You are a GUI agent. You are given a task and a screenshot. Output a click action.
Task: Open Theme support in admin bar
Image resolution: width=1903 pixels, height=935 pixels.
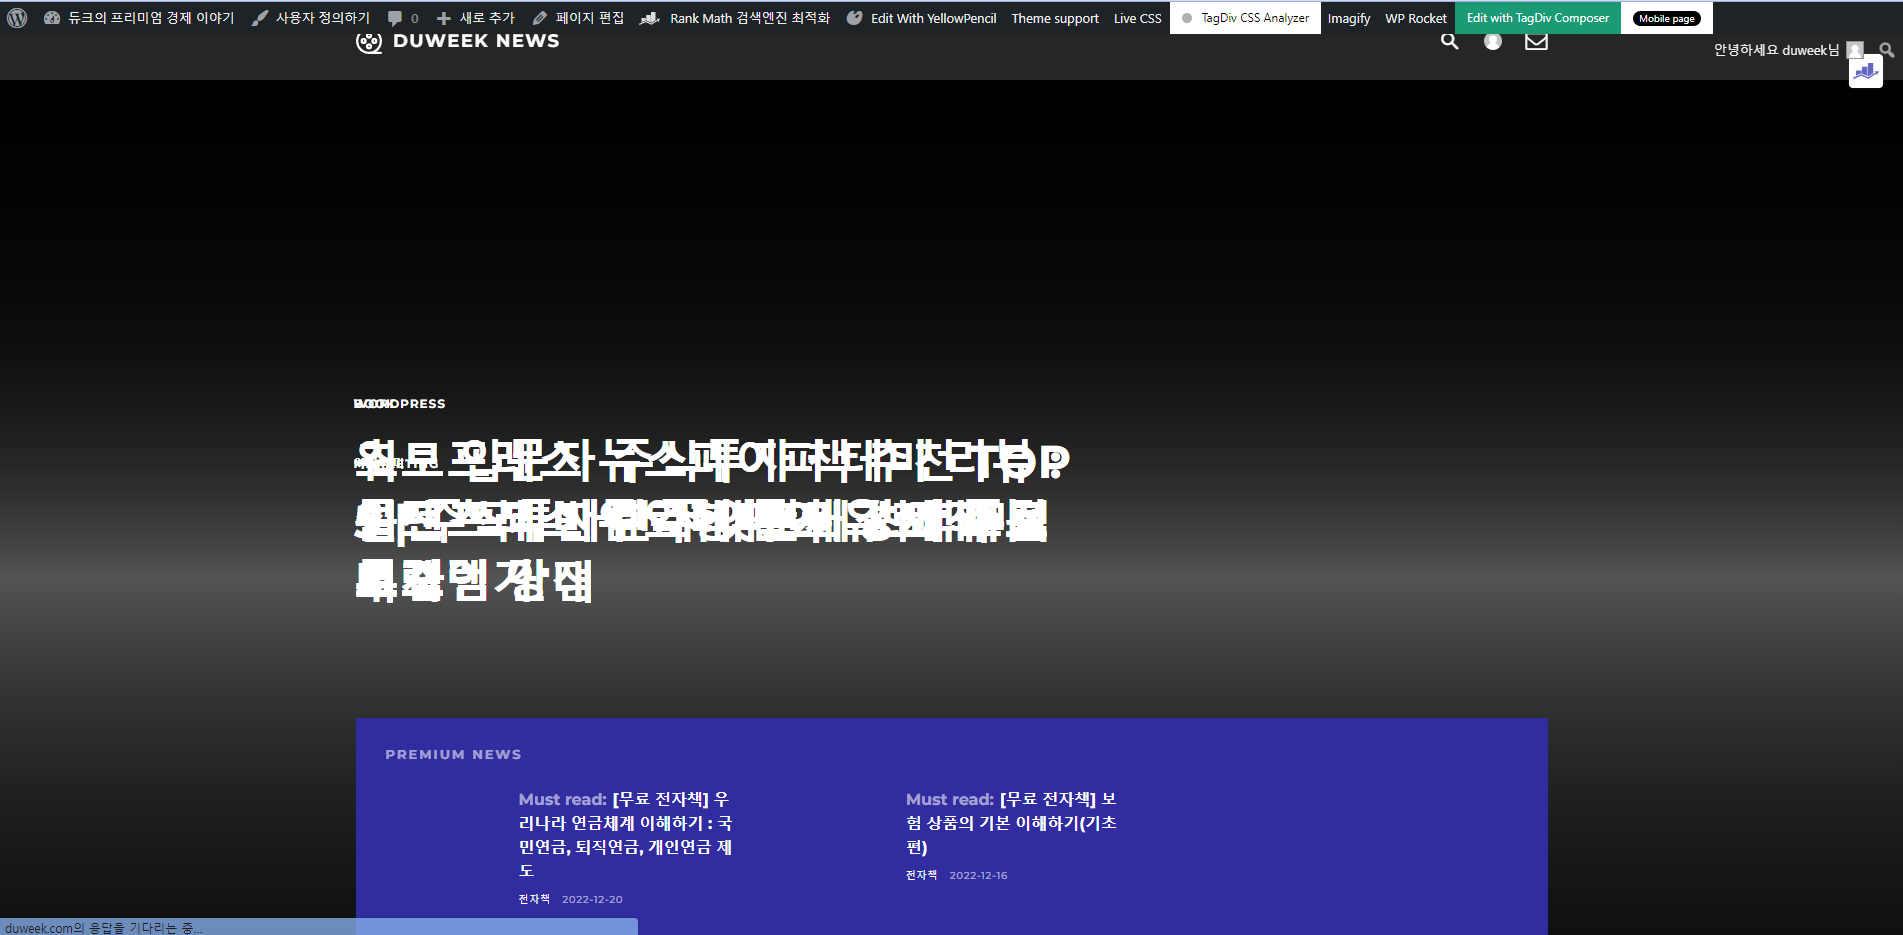click(x=1055, y=18)
